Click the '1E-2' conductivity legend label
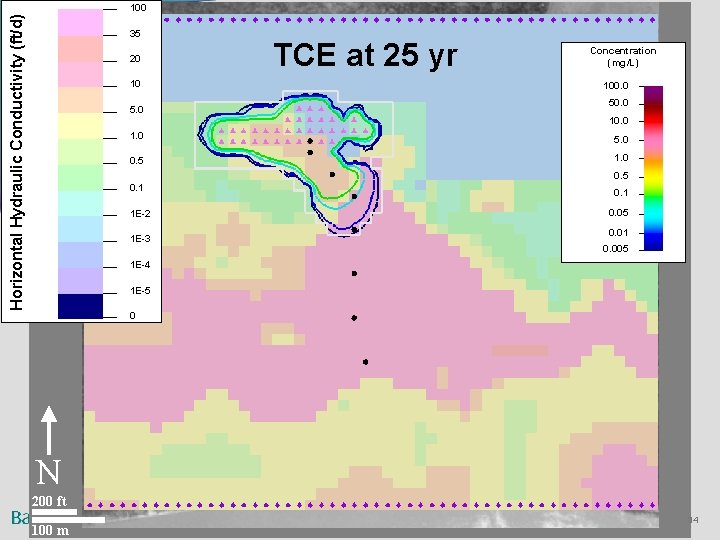This screenshot has width=720, height=540. (x=140, y=214)
